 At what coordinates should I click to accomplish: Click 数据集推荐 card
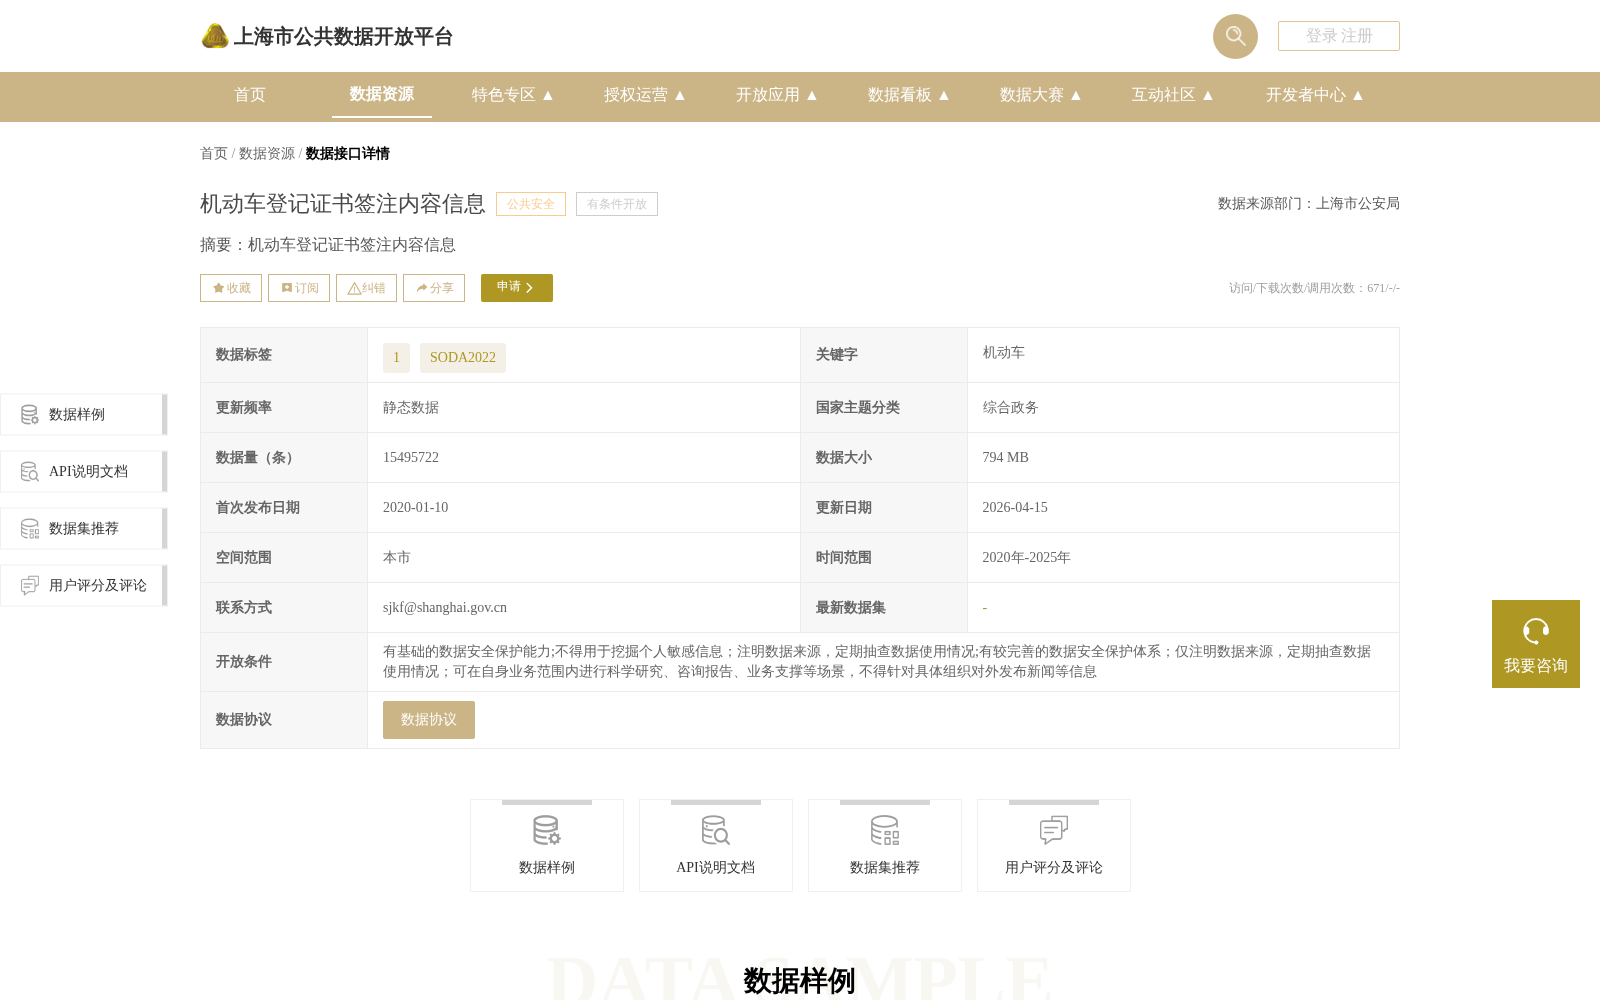pos(885,846)
